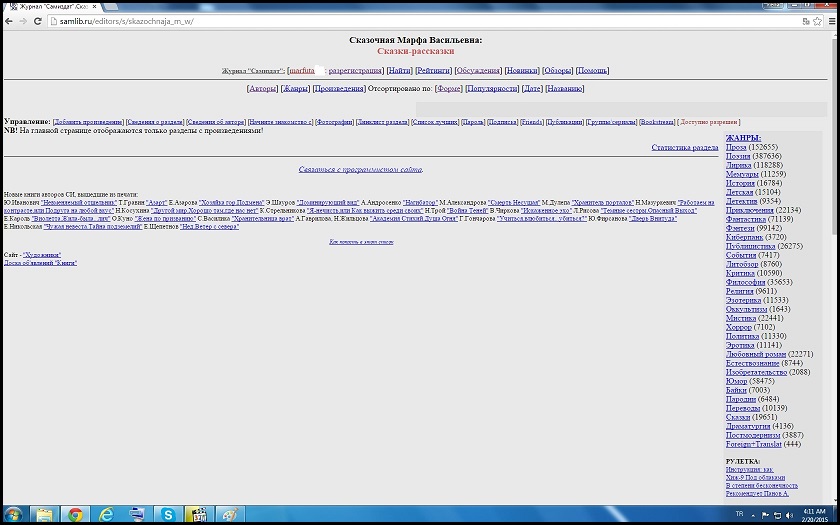840x525 pixels.
Task: Open the Windows Start menu orb
Action: [x=13, y=514]
